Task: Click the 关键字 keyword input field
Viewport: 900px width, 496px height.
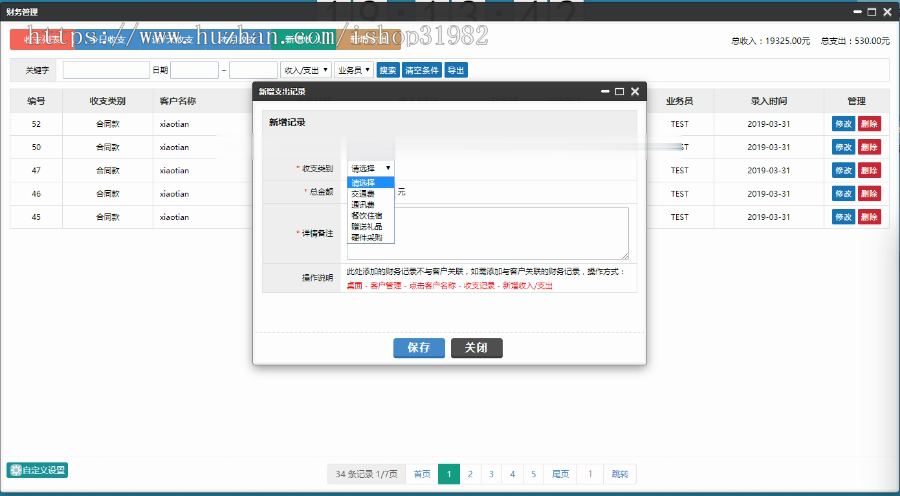Action: coord(106,70)
